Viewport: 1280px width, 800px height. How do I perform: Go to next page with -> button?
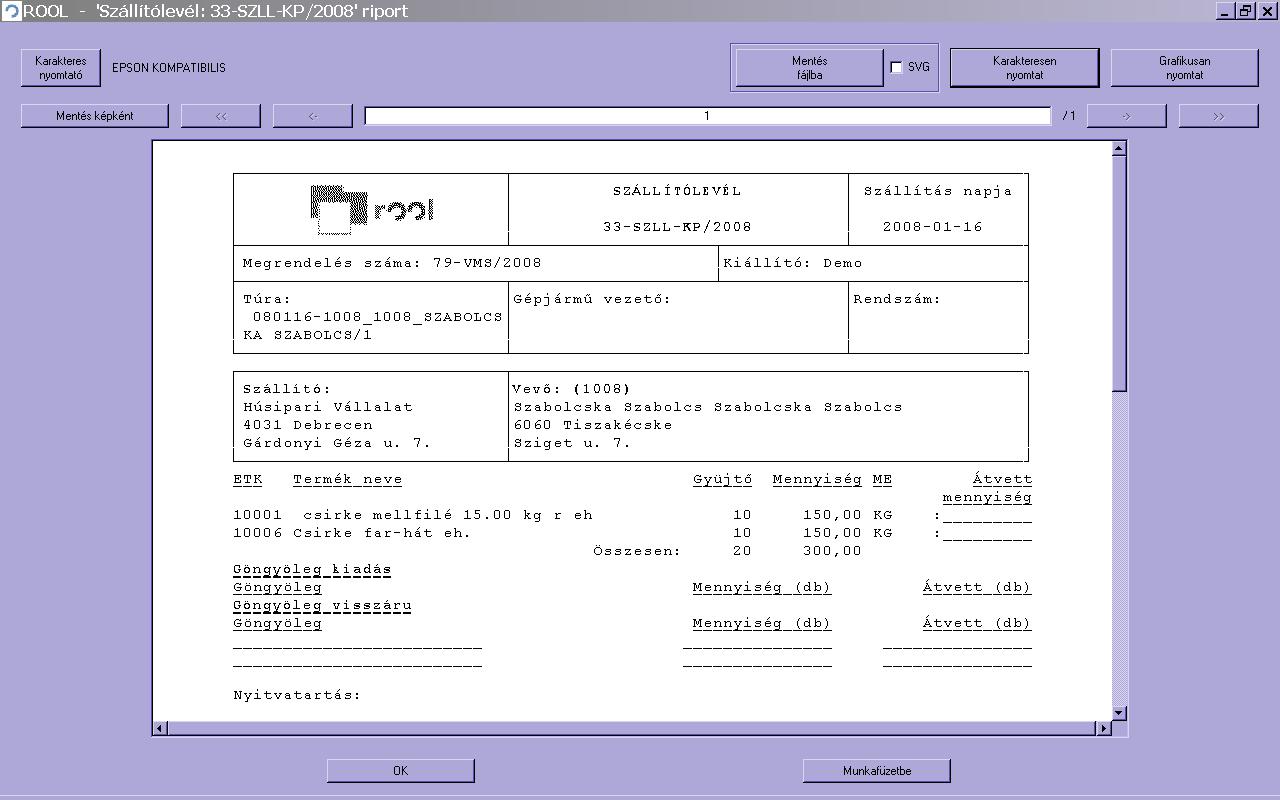pos(1126,116)
